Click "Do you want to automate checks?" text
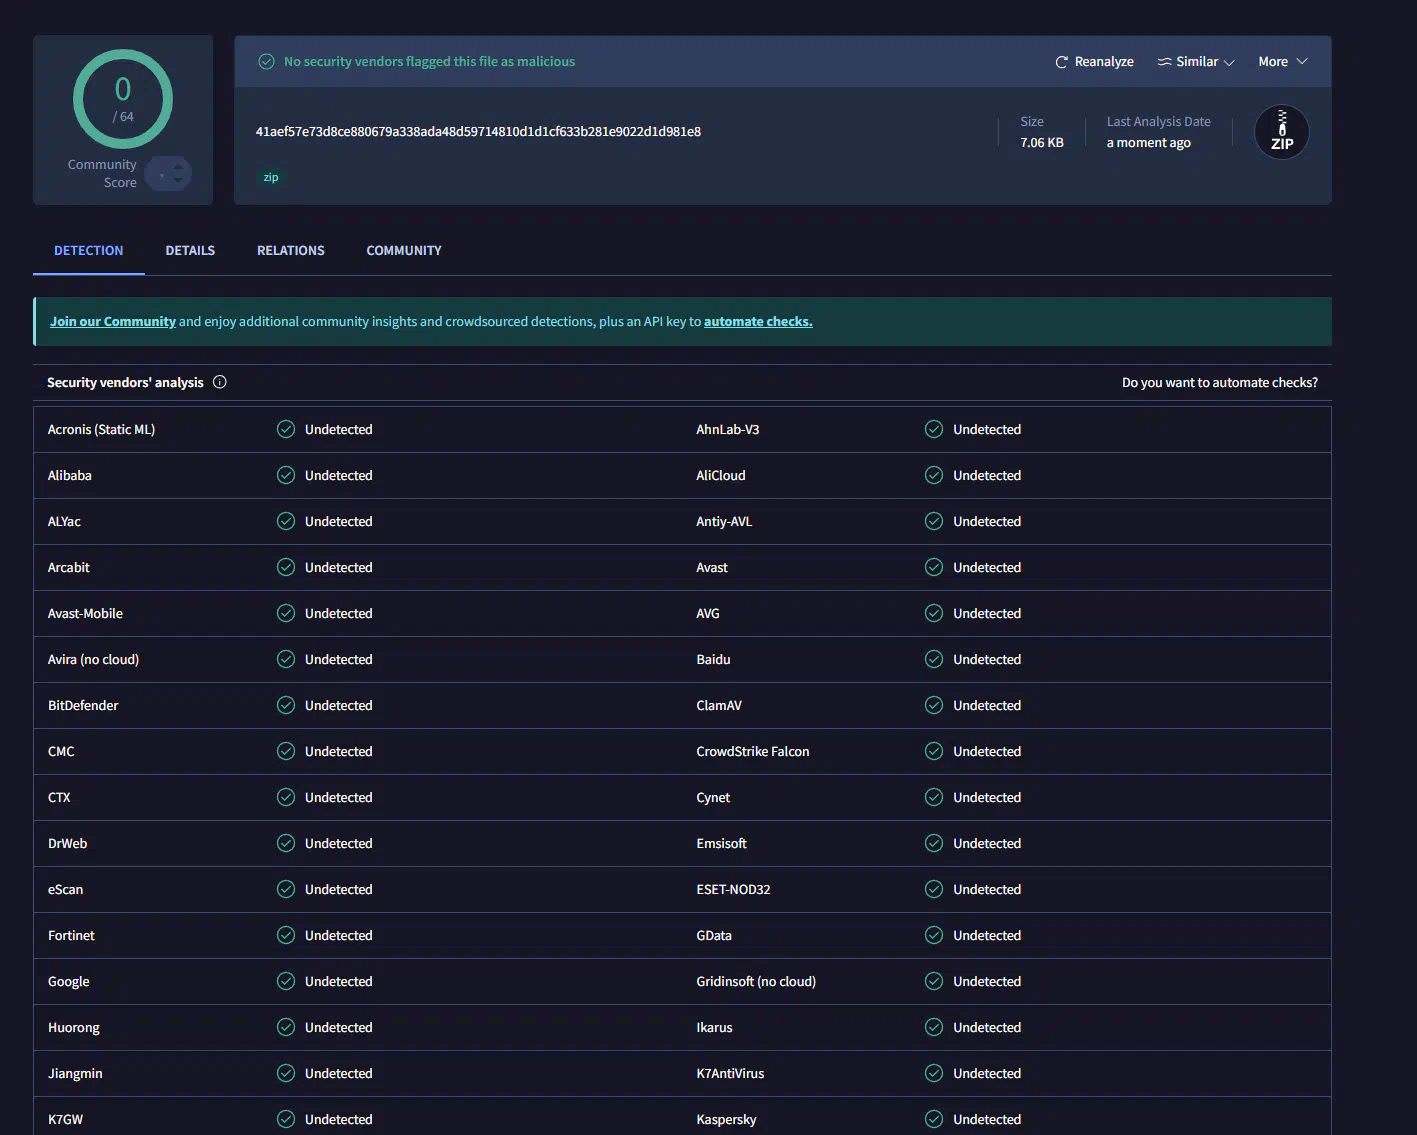The width and height of the screenshot is (1417, 1135). [1219, 383]
